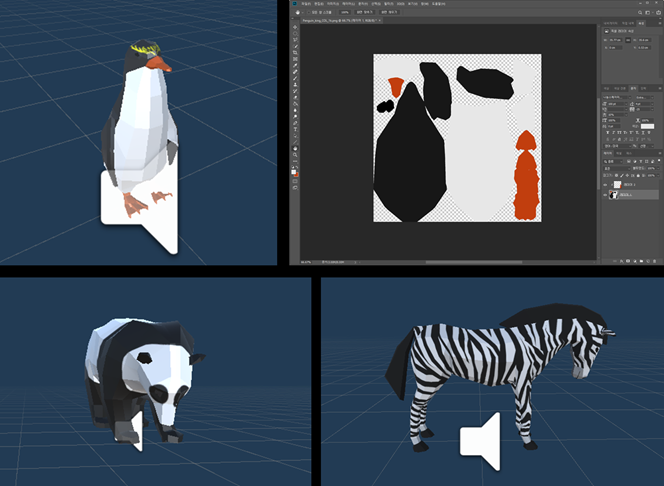664x486 pixels.
Task: Select the Penguin_king_COL_1k.png document tab
Action: click(x=340, y=20)
